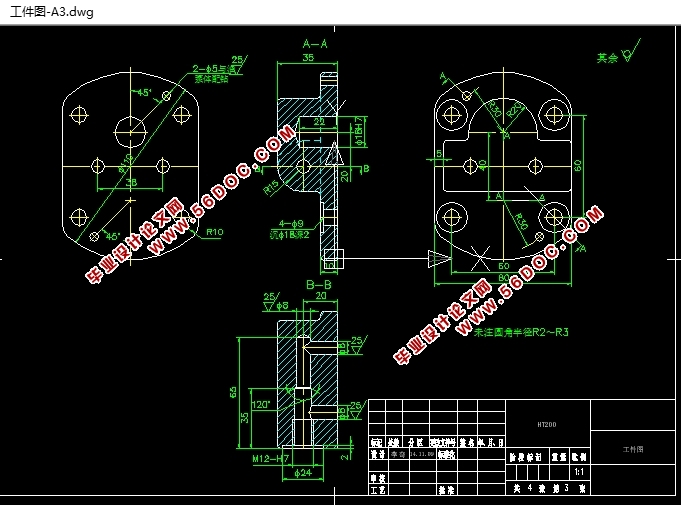Click the 65 height dimension beside B-B view
The height and width of the screenshot is (505, 681).
[x=234, y=390]
